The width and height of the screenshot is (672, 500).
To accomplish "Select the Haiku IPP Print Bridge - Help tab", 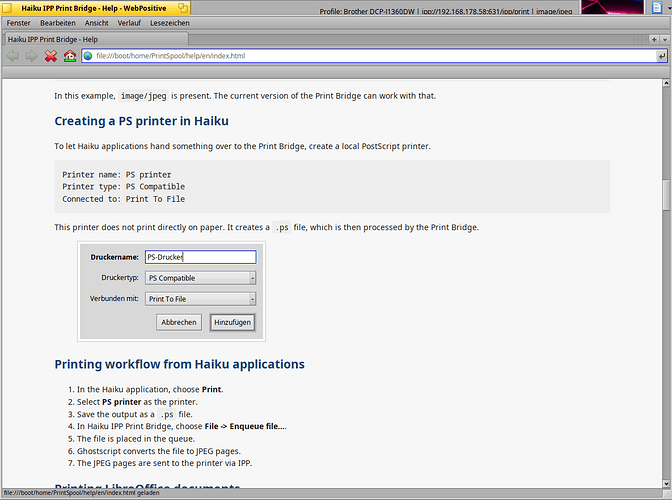I will [96, 39].
